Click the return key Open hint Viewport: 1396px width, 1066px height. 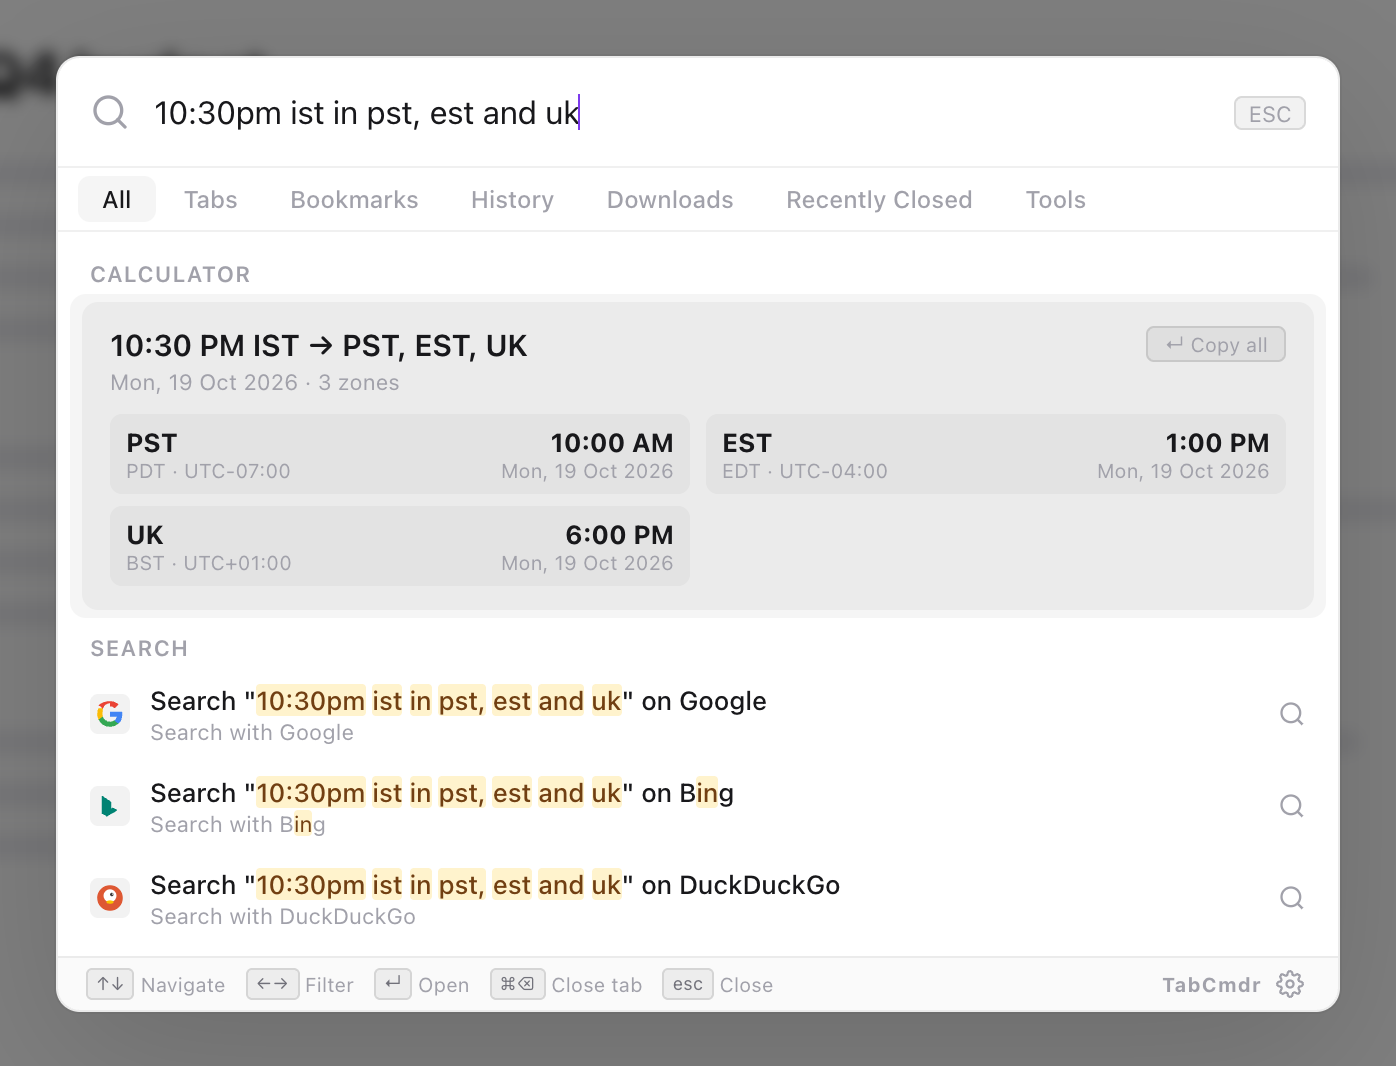[x=393, y=984]
